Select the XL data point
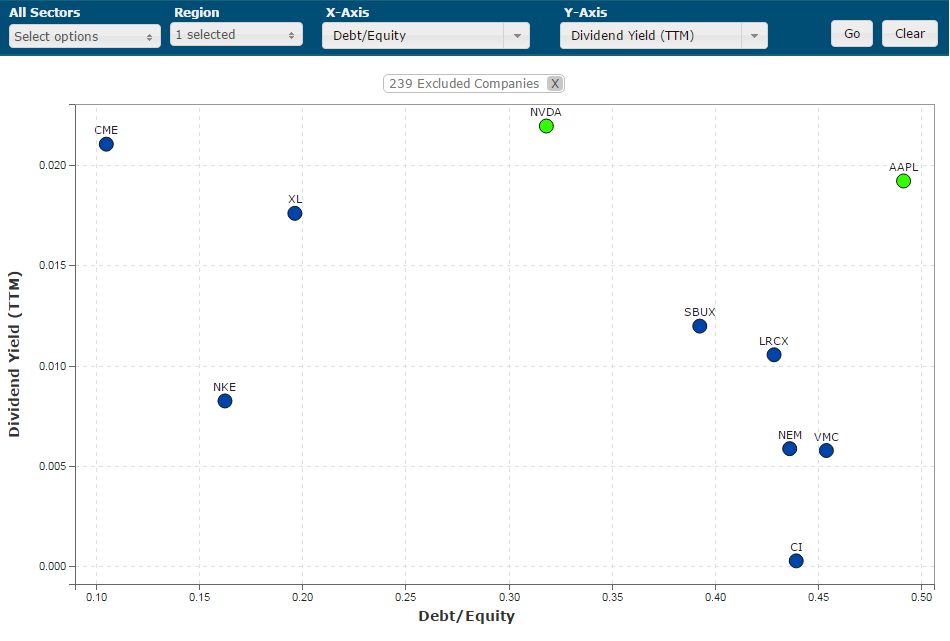 294,213
